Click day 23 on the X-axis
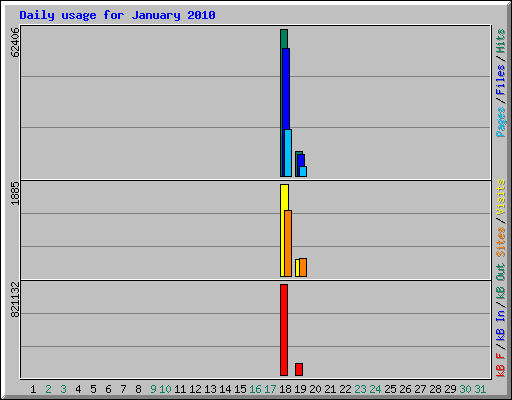512x400 pixels. pos(360,389)
